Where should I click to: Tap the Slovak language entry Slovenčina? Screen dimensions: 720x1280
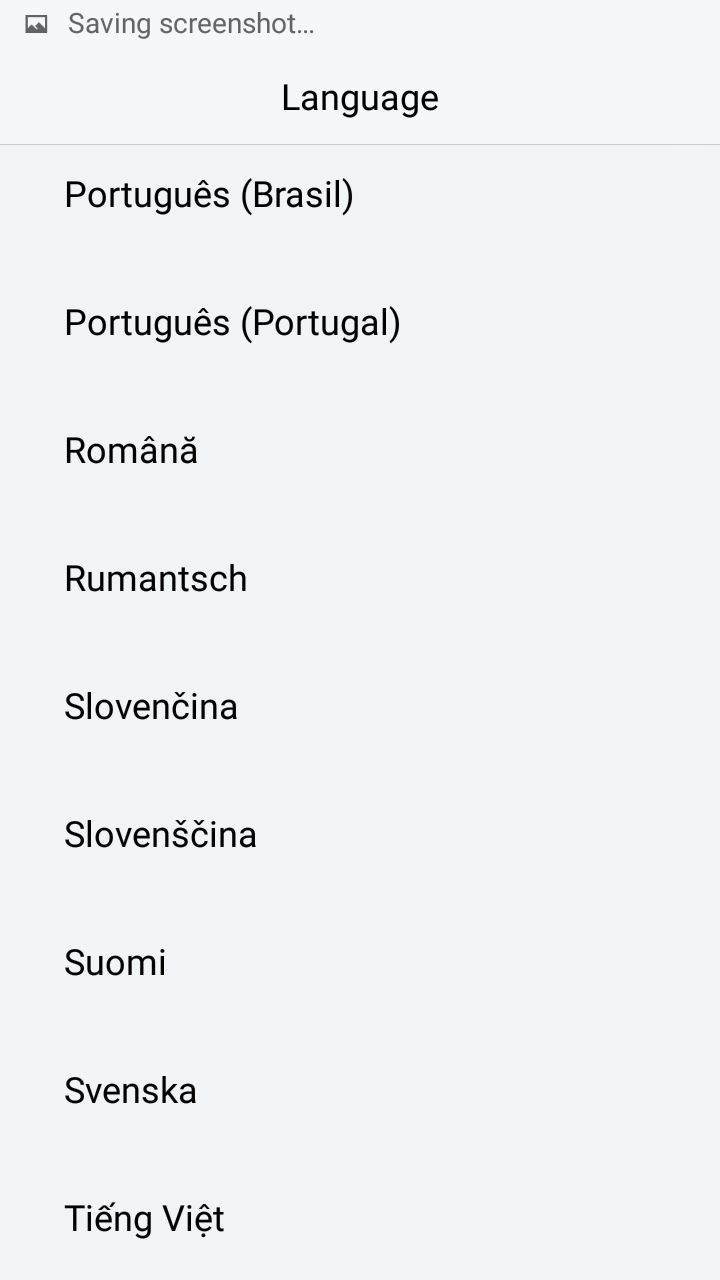pyautogui.click(x=360, y=707)
